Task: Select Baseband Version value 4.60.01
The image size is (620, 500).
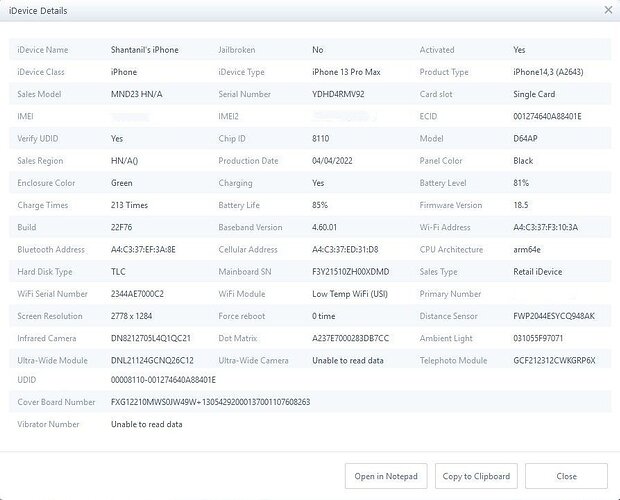Action: point(324,227)
